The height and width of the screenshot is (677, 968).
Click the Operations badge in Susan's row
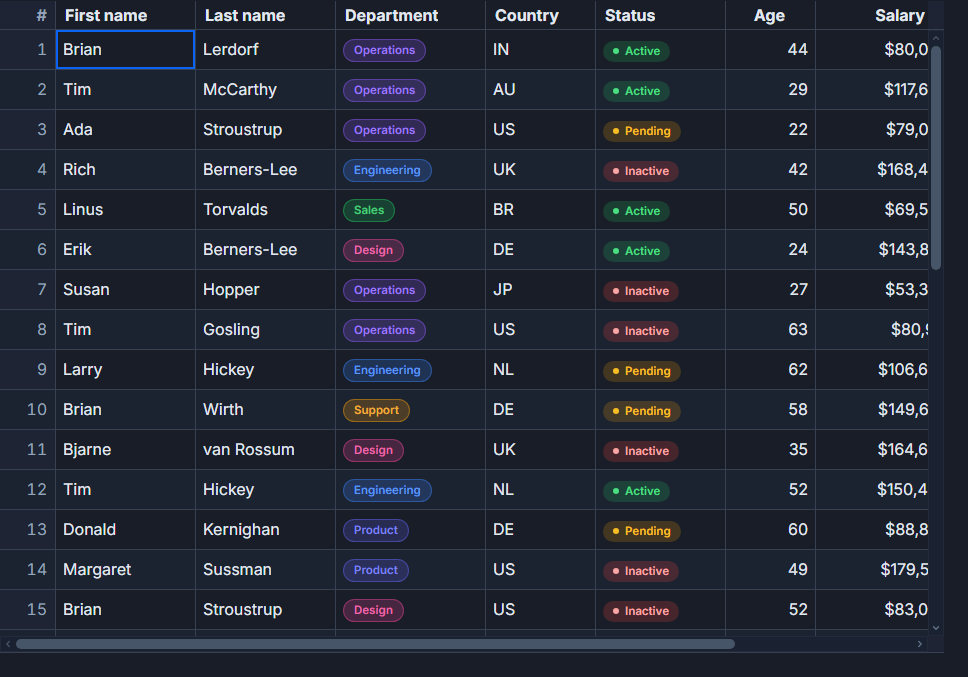pyautogui.click(x=384, y=290)
